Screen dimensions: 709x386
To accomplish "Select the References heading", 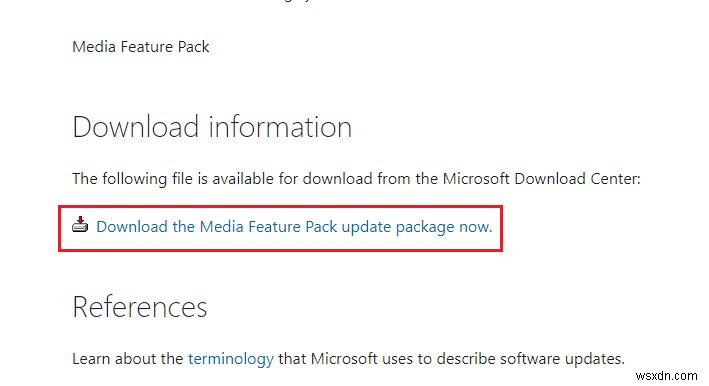I will 140,307.
